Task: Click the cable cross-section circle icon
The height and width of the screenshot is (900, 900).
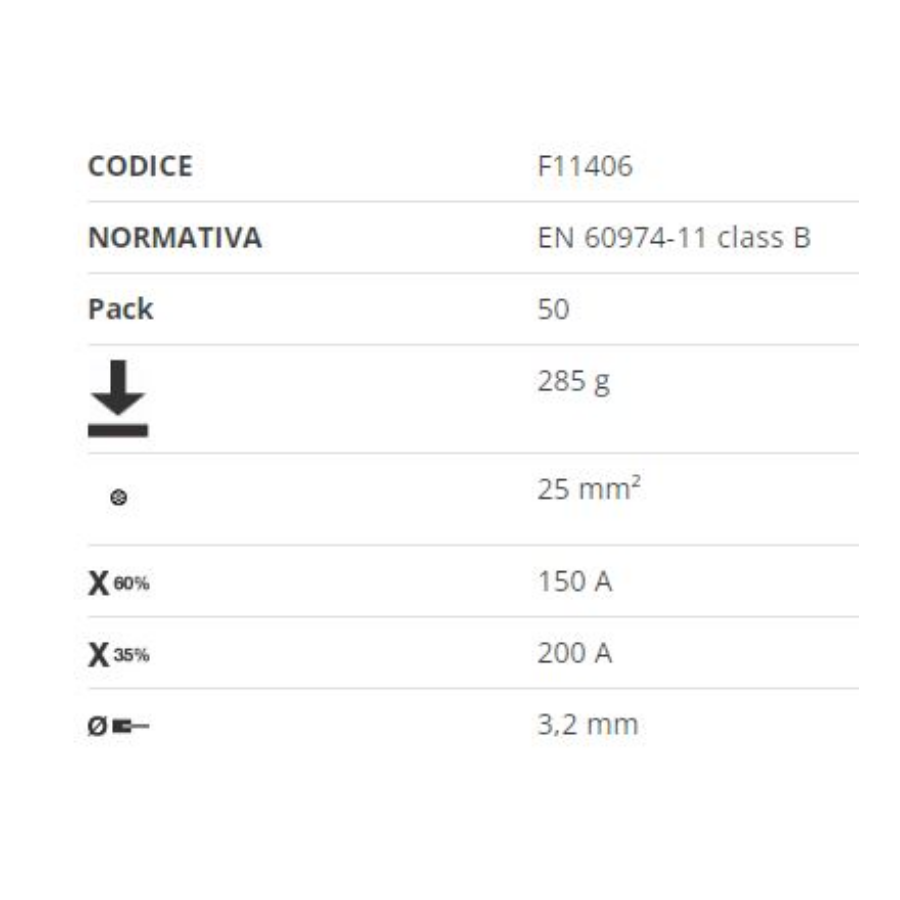Action: (x=119, y=497)
